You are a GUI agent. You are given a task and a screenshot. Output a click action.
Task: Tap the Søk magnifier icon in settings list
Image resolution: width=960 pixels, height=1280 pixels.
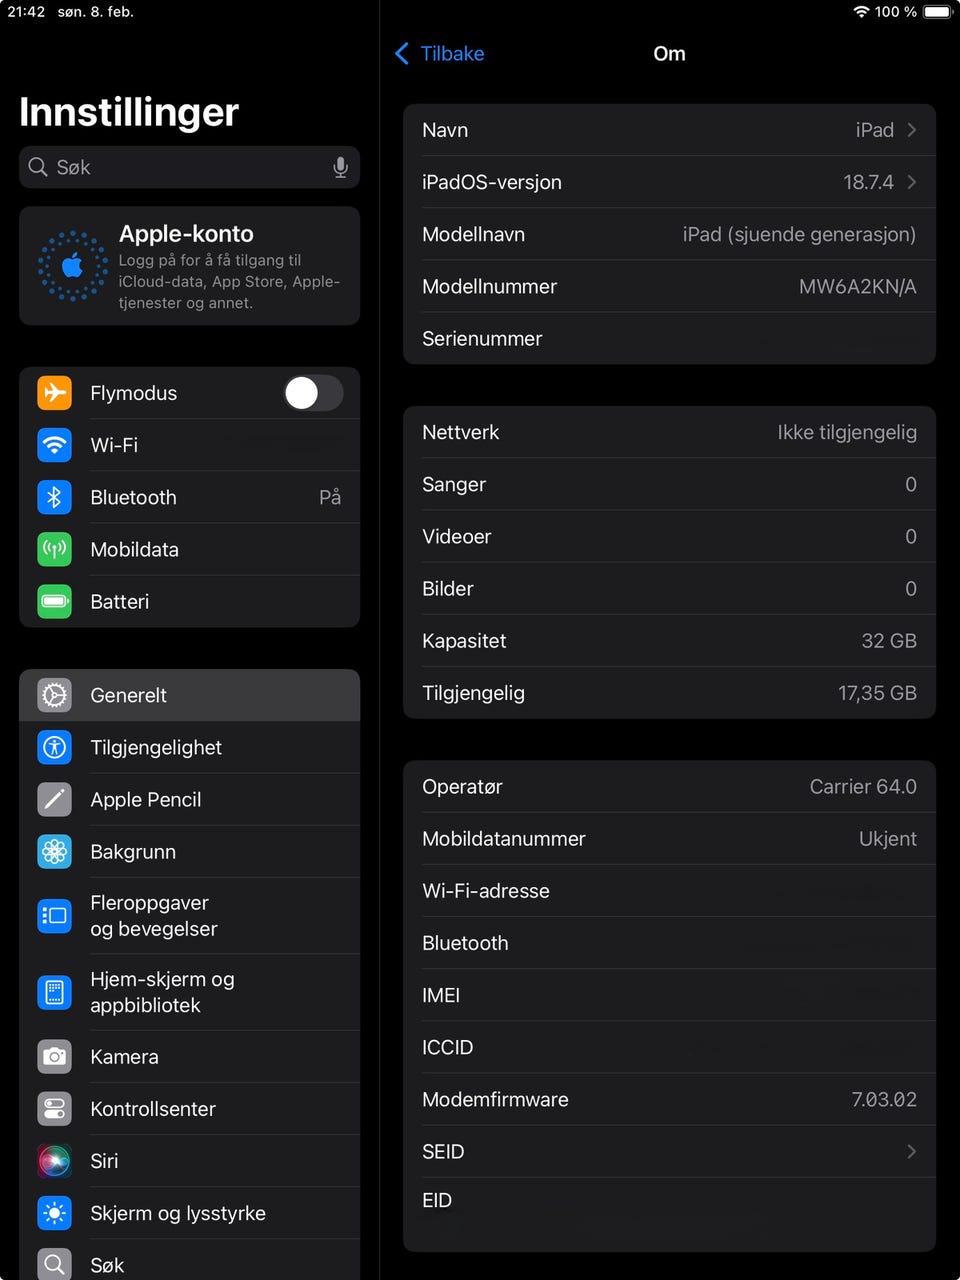(x=55, y=1263)
